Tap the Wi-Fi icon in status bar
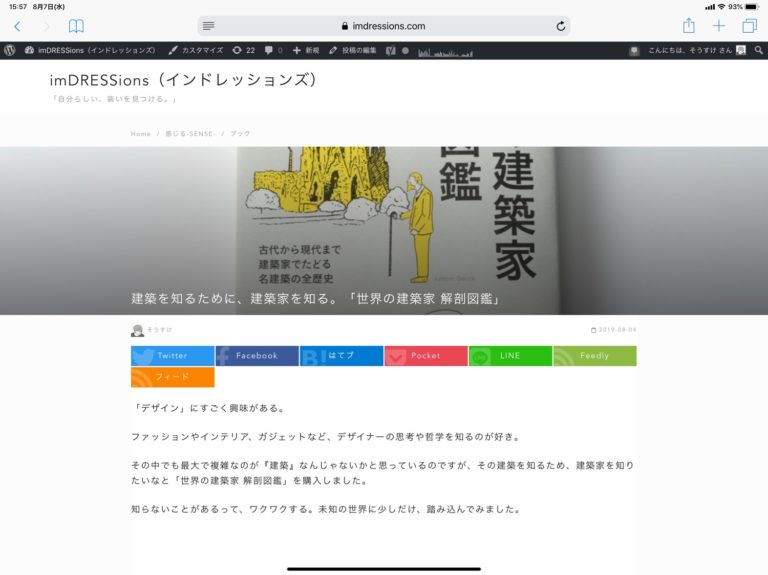768x575 pixels. point(721,7)
